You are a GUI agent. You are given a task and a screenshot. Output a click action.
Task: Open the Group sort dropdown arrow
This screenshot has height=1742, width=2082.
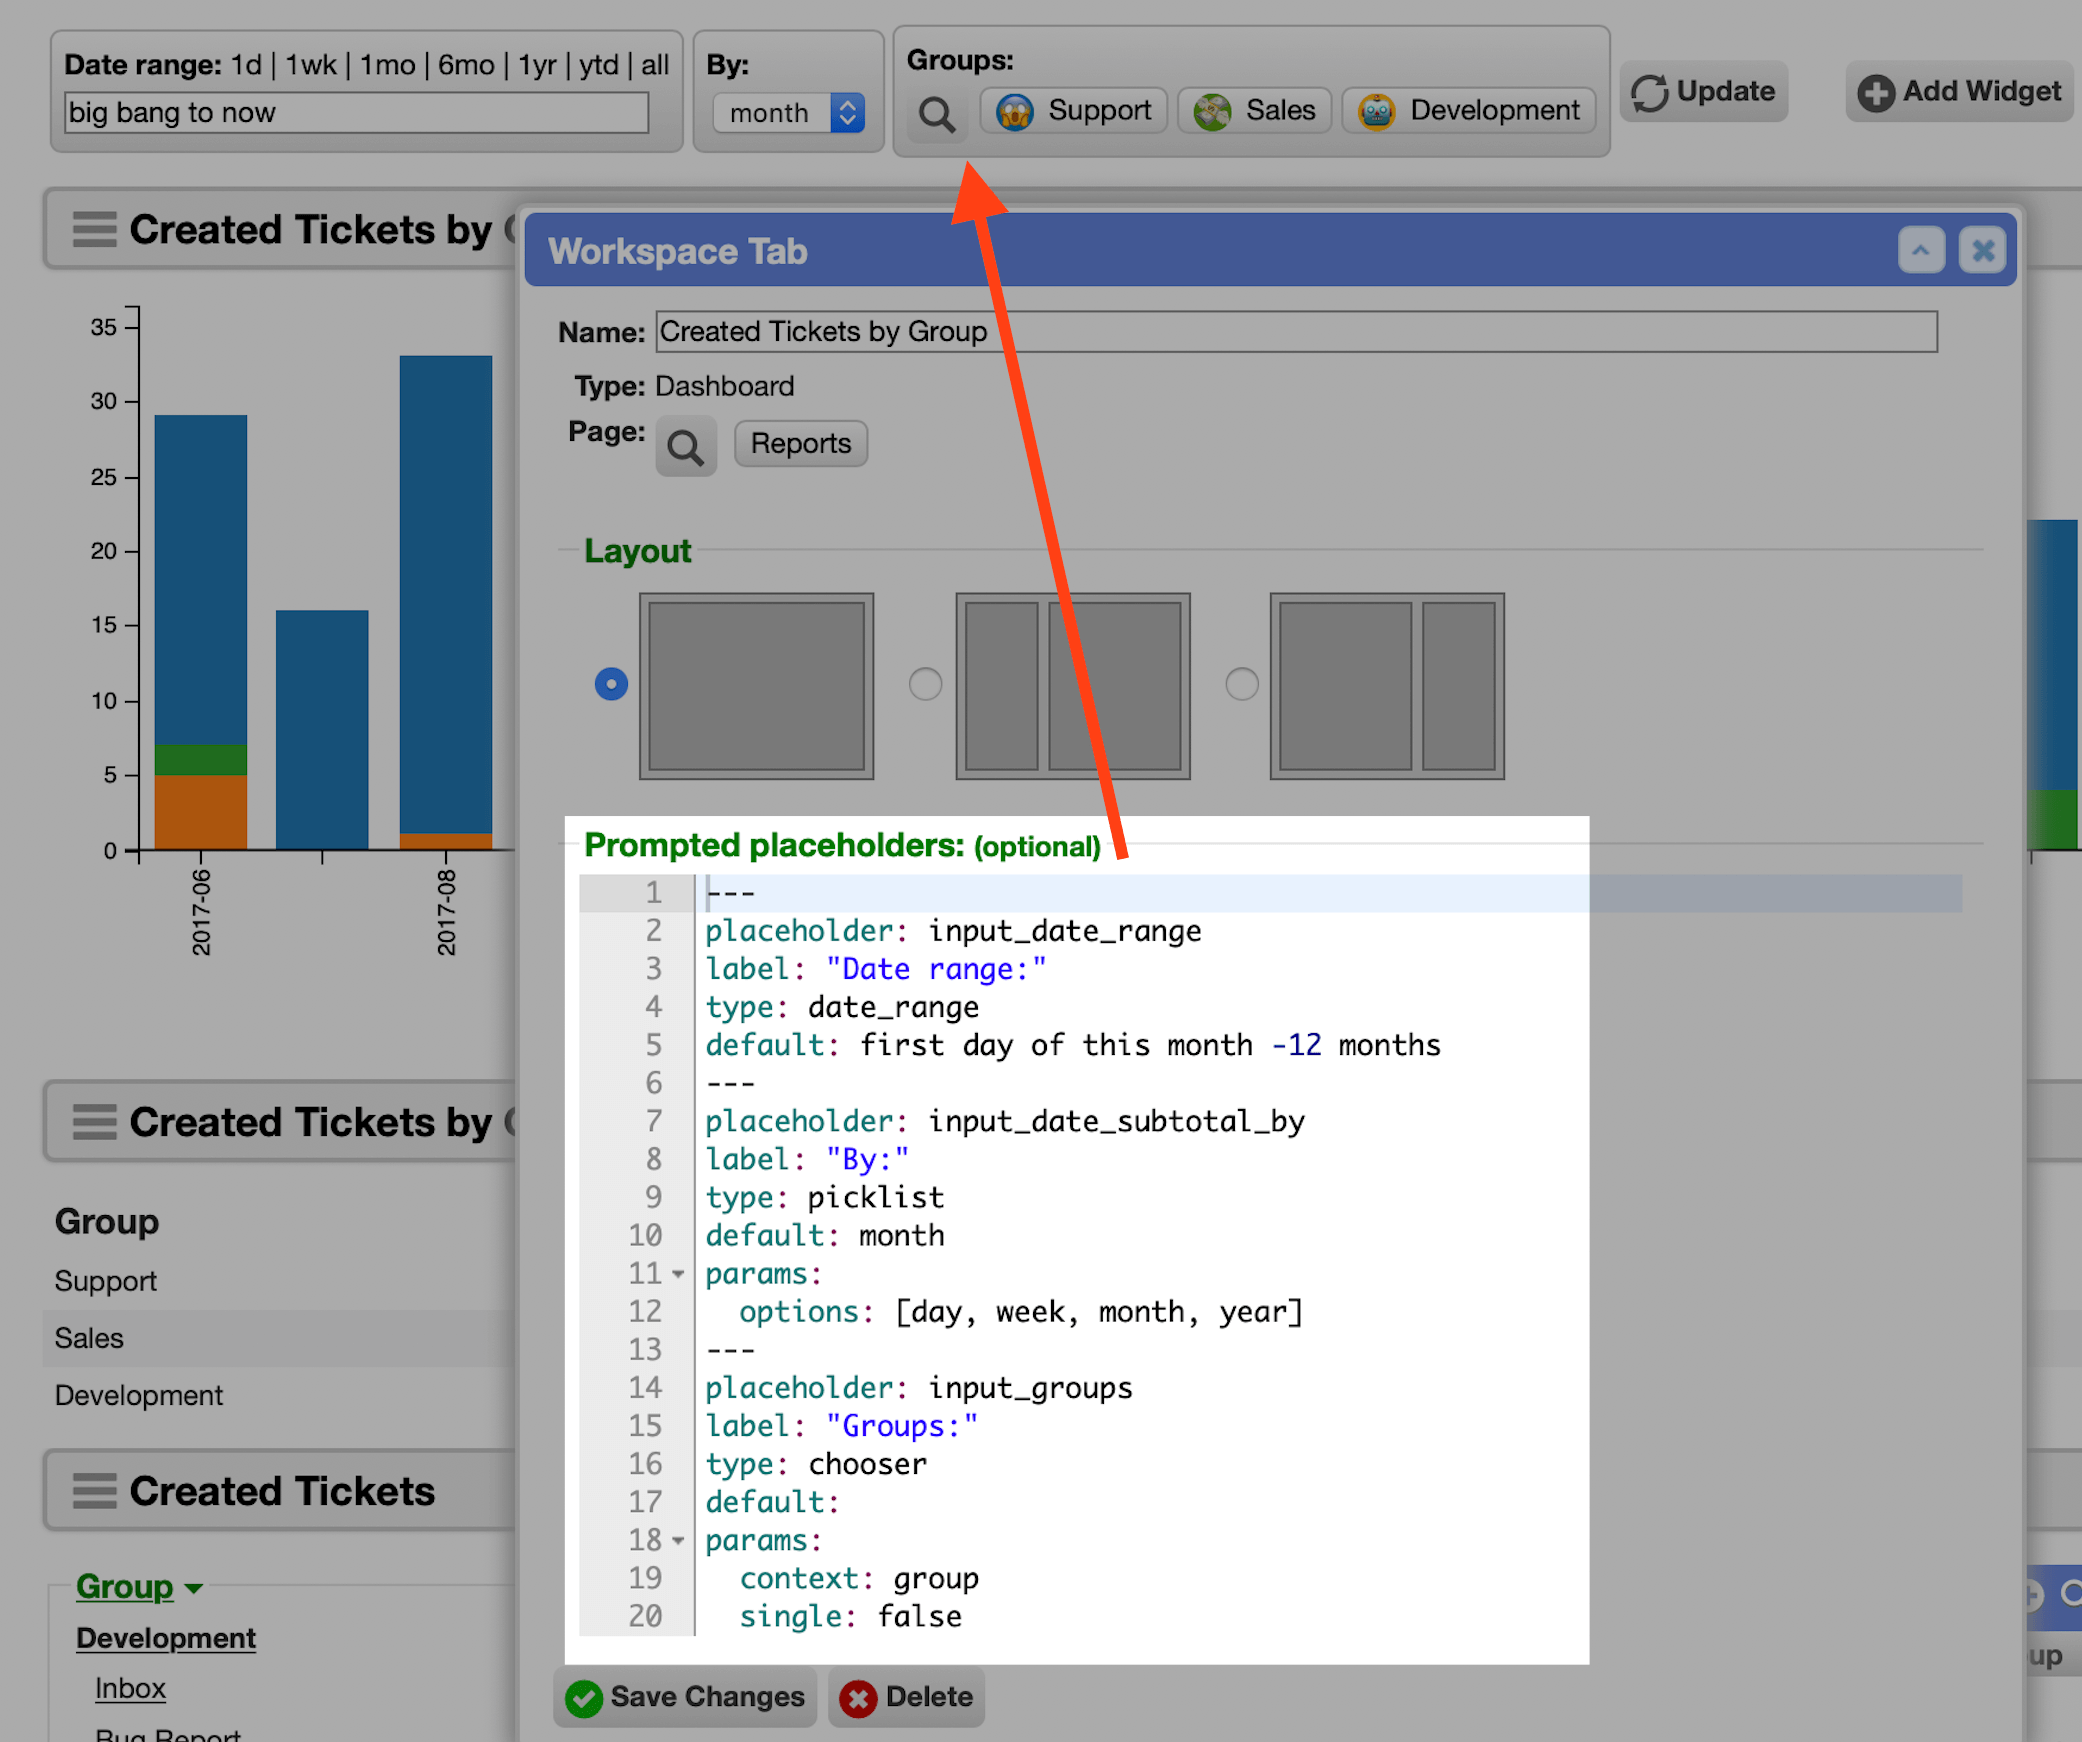[194, 1588]
